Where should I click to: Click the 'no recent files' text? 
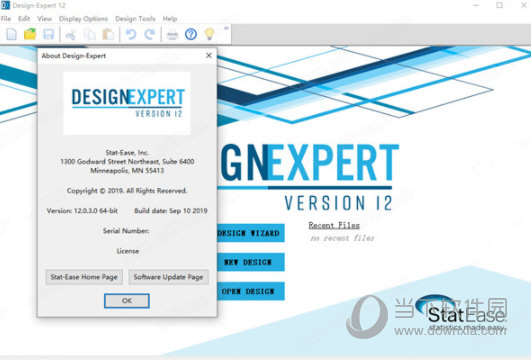pyautogui.click(x=342, y=238)
